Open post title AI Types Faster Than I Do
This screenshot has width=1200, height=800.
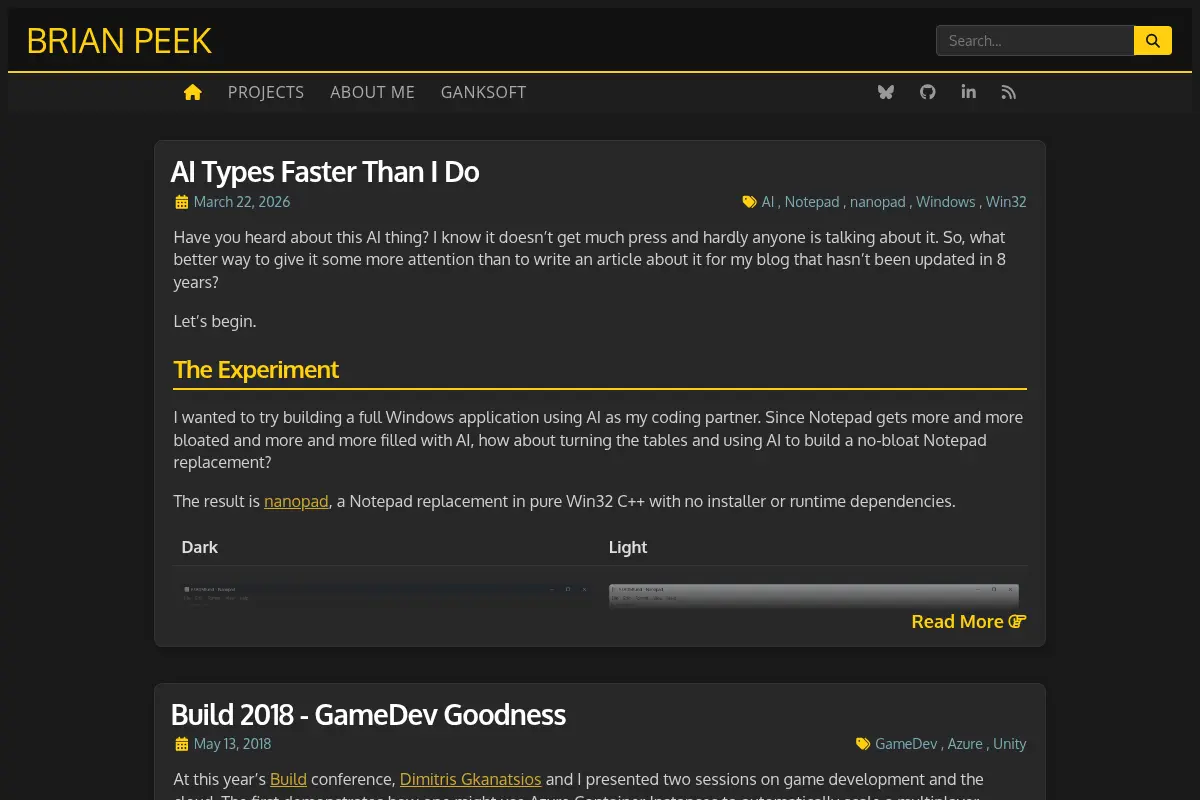click(x=325, y=172)
